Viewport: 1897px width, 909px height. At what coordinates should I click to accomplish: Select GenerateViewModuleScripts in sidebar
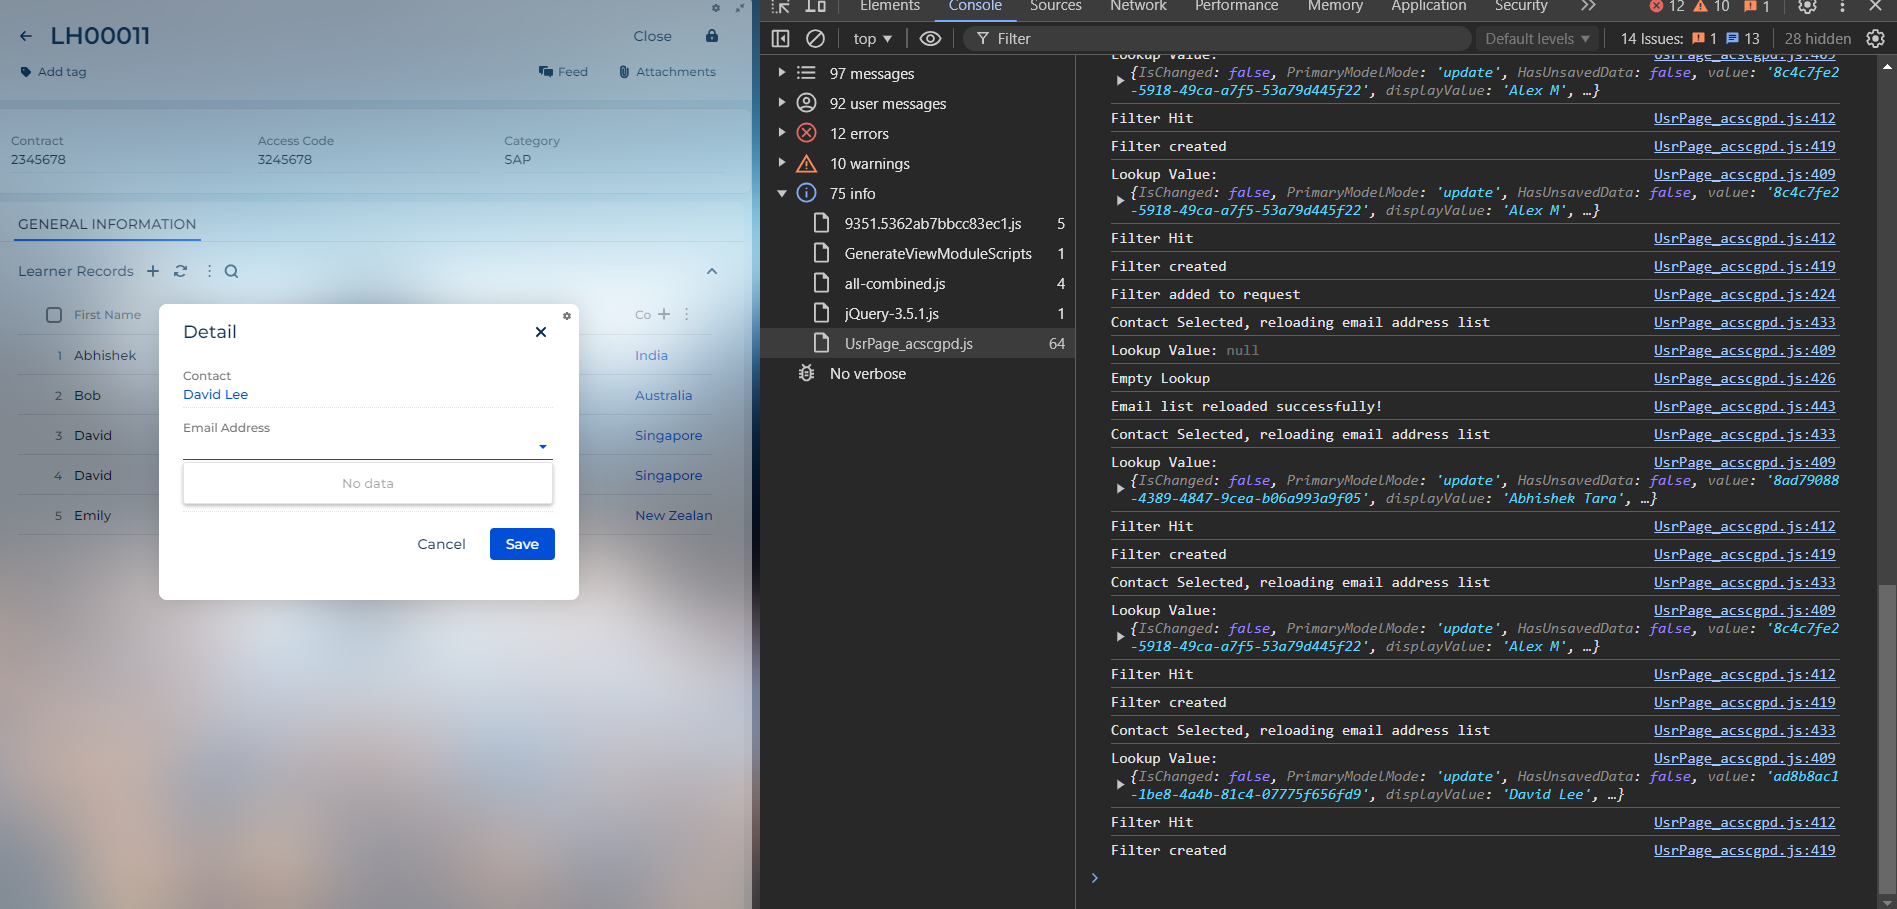[x=917, y=253]
